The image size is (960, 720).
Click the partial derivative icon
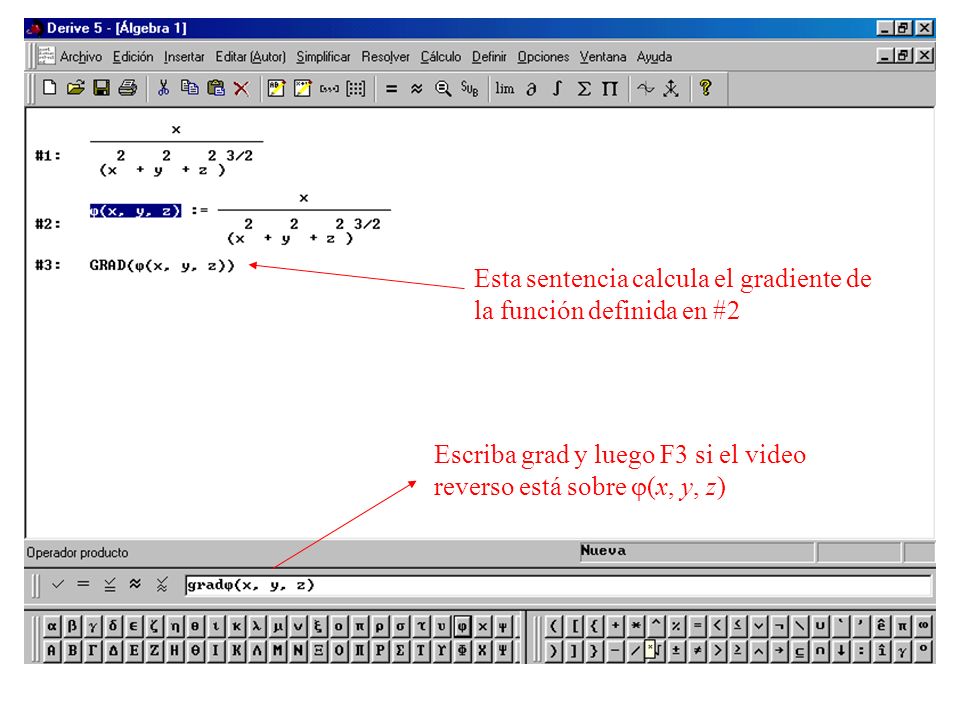point(531,88)
